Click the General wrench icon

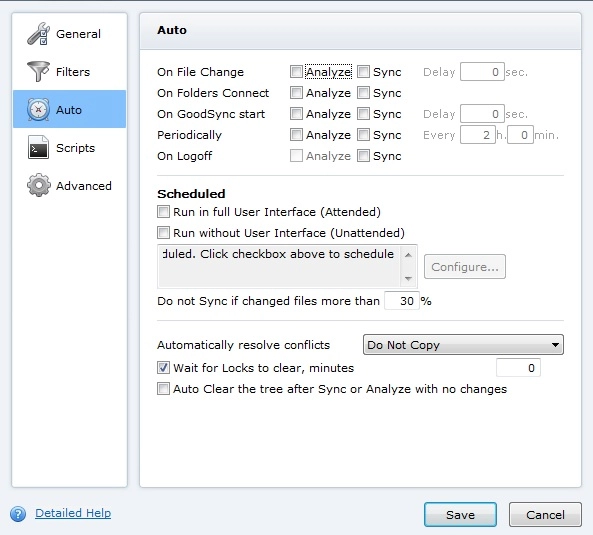(39, 34)
